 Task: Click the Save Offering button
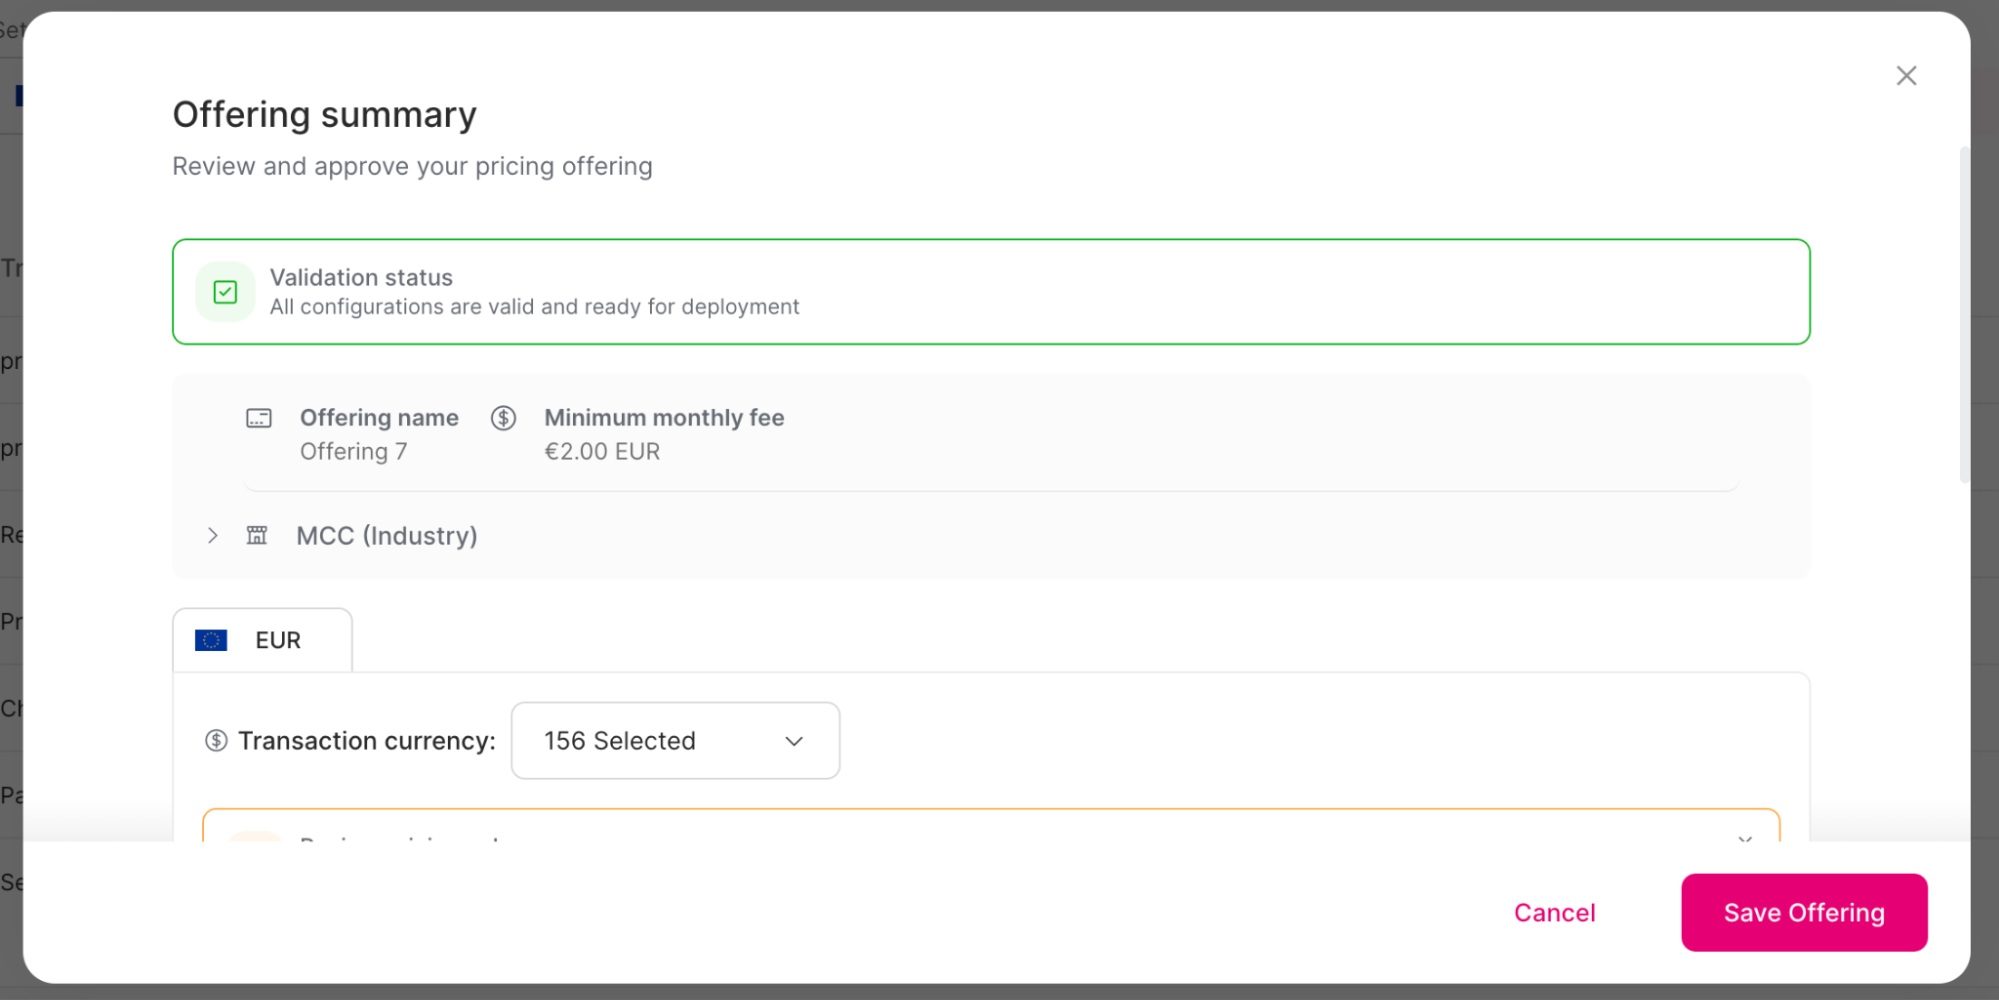pyautogui.click(x=1804, y=912)
